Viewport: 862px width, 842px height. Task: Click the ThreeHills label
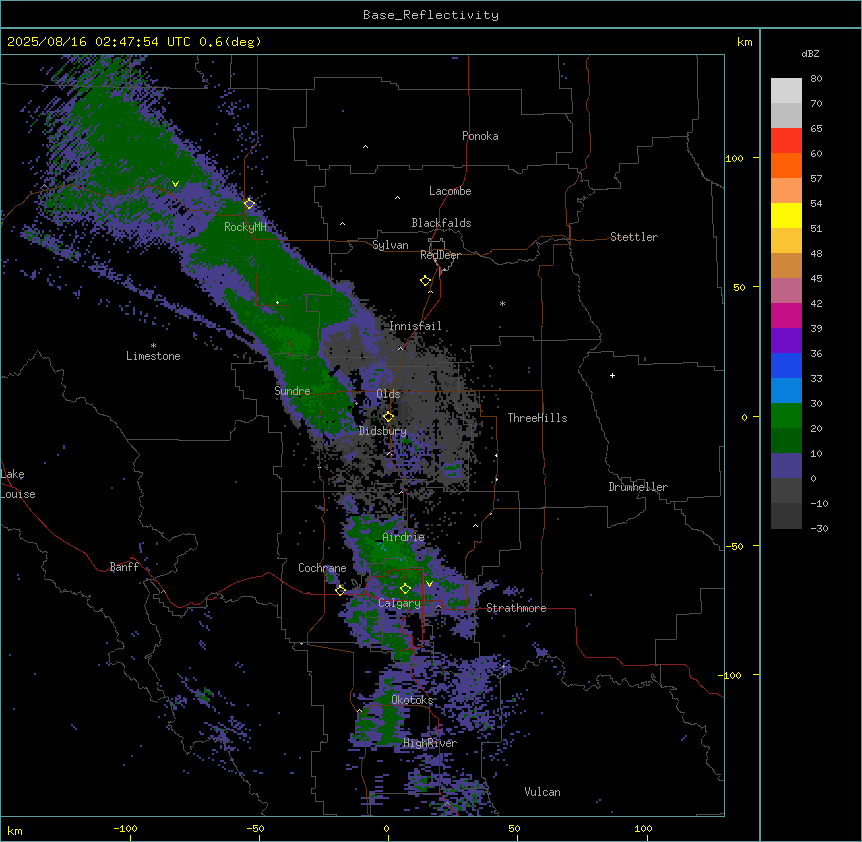(x=537, y=418)
